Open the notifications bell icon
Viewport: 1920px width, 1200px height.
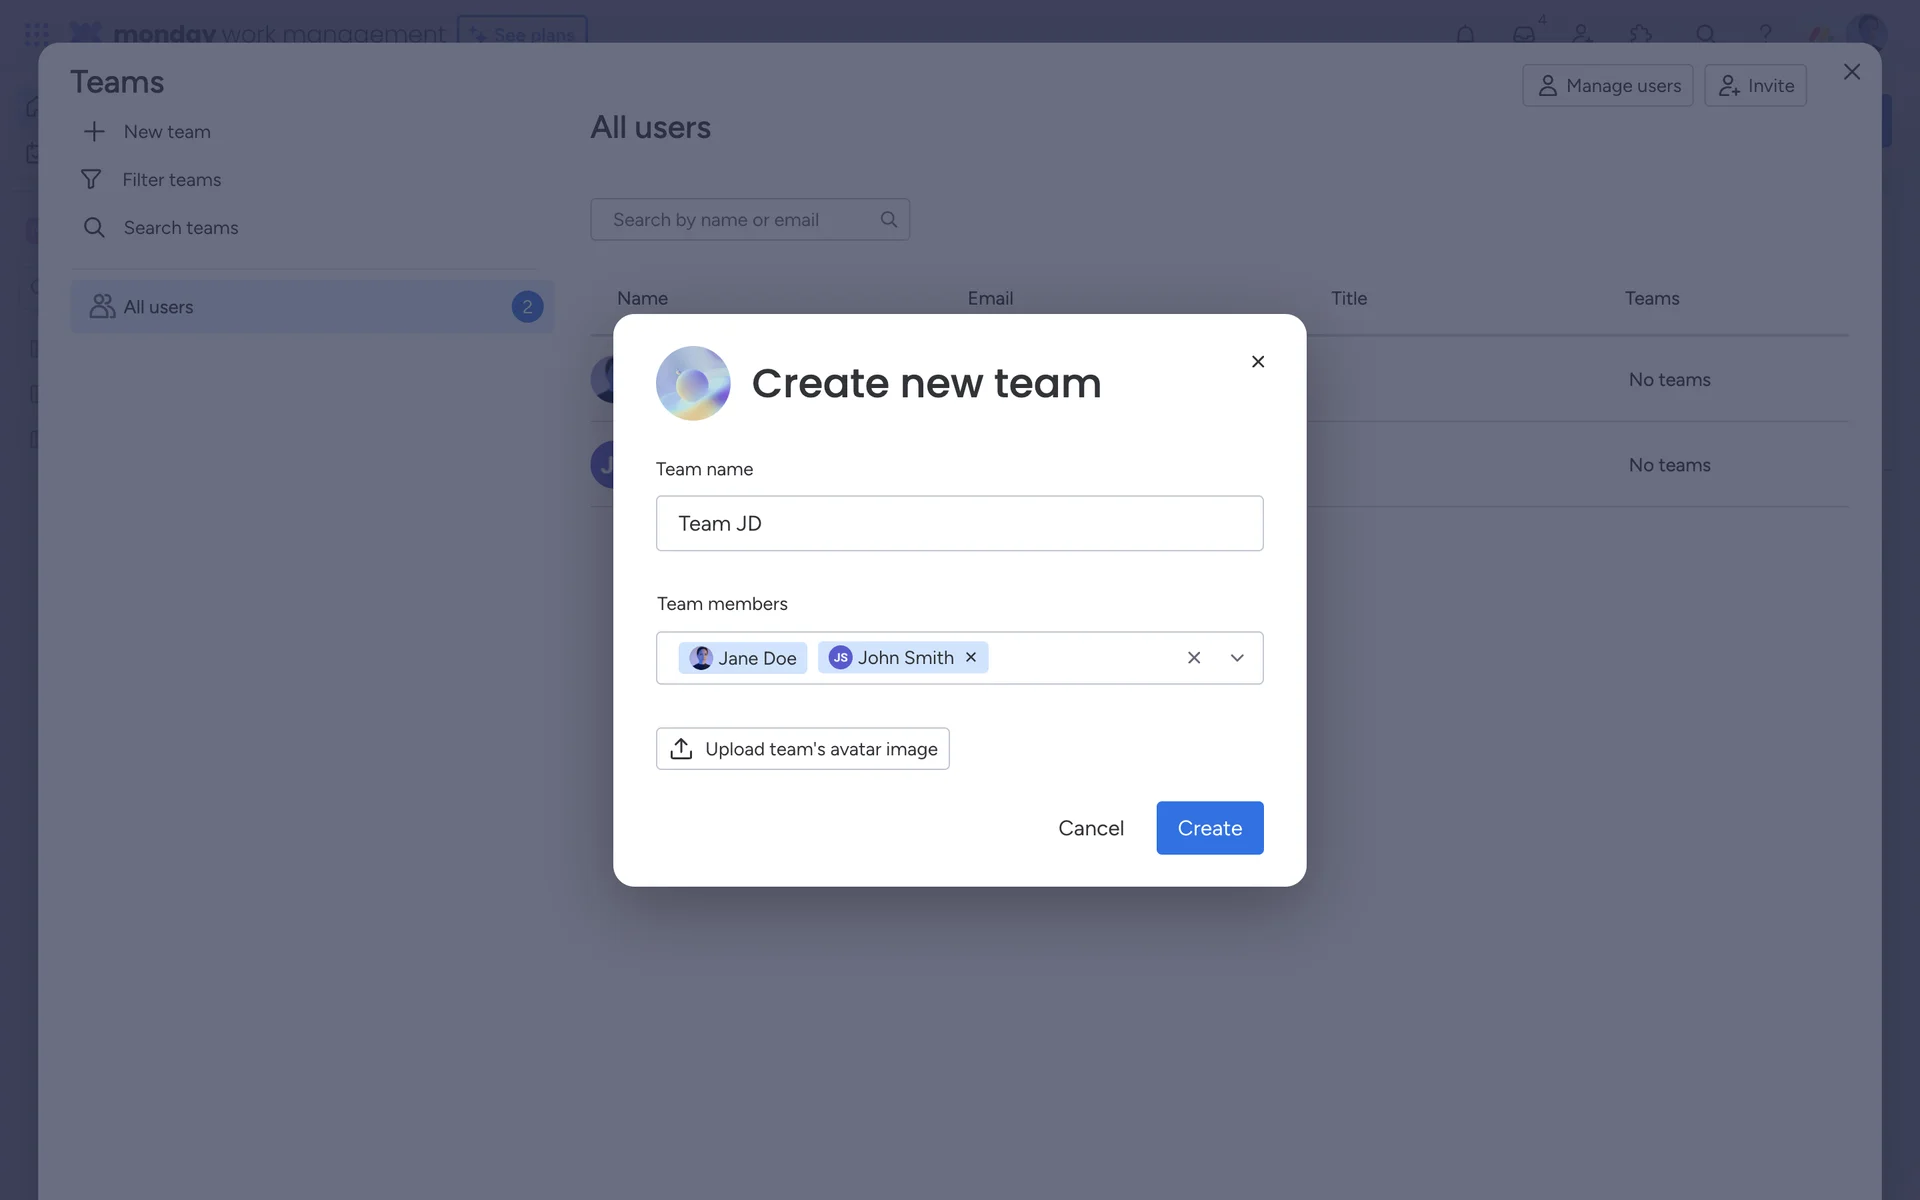(1465, 34)
